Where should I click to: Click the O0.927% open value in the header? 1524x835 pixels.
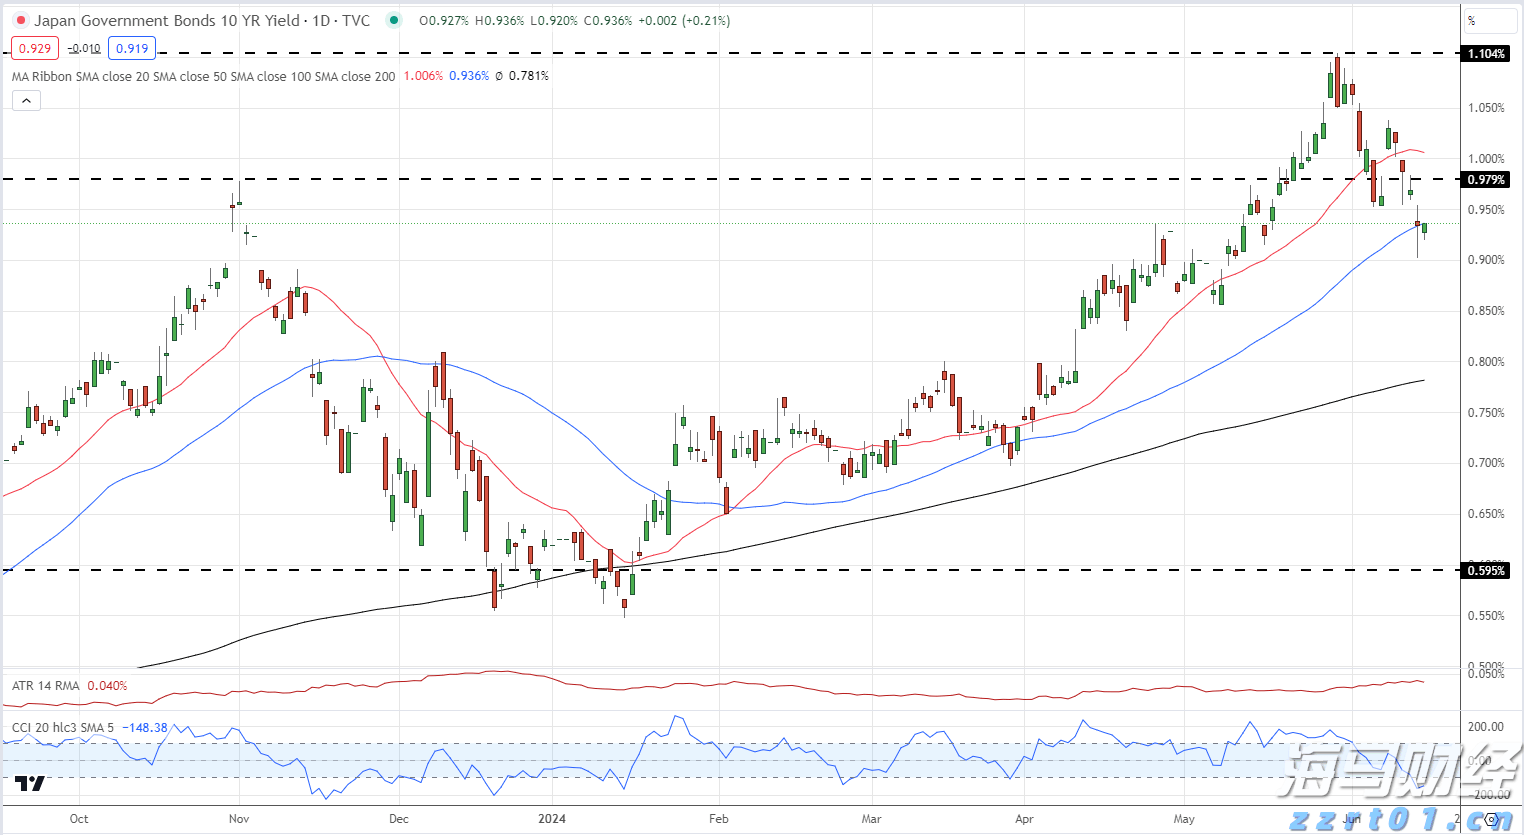pyautogui.click(x=444, y=21)
